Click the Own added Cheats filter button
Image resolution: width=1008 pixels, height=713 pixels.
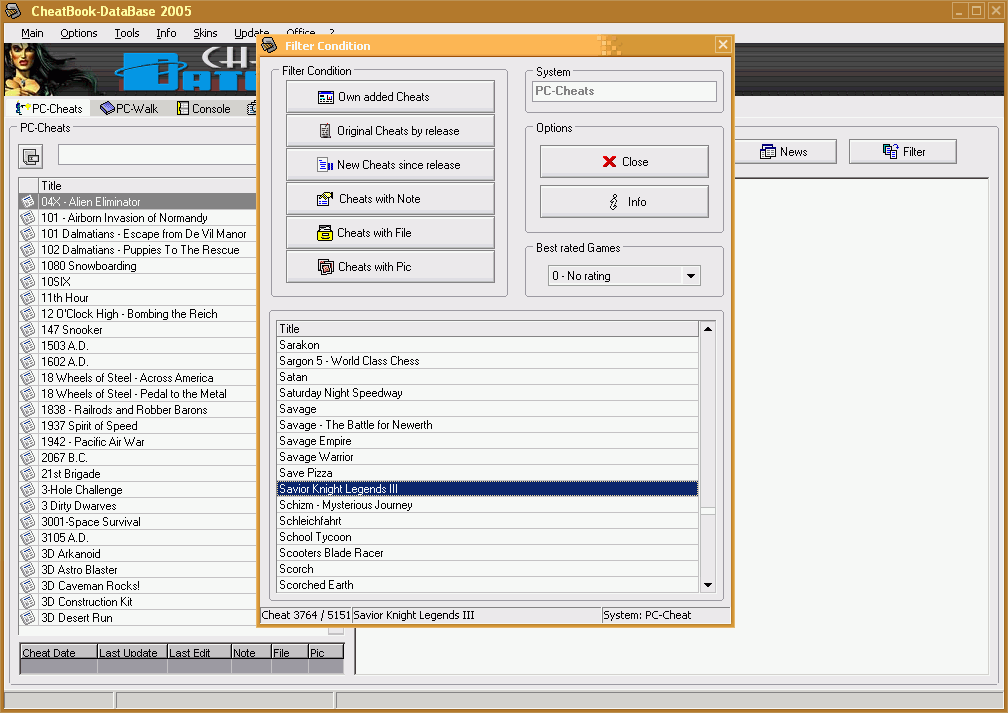(x=390, y=97)
